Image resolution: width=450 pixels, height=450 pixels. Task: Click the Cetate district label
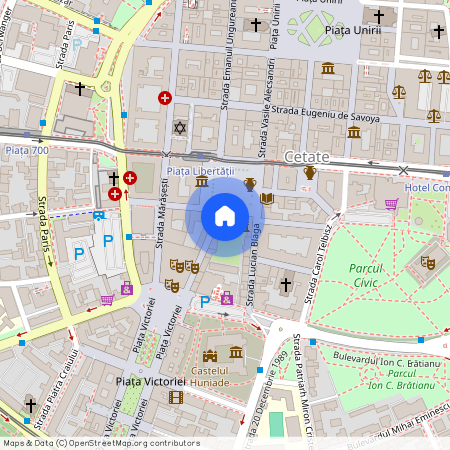coord(307,157)
